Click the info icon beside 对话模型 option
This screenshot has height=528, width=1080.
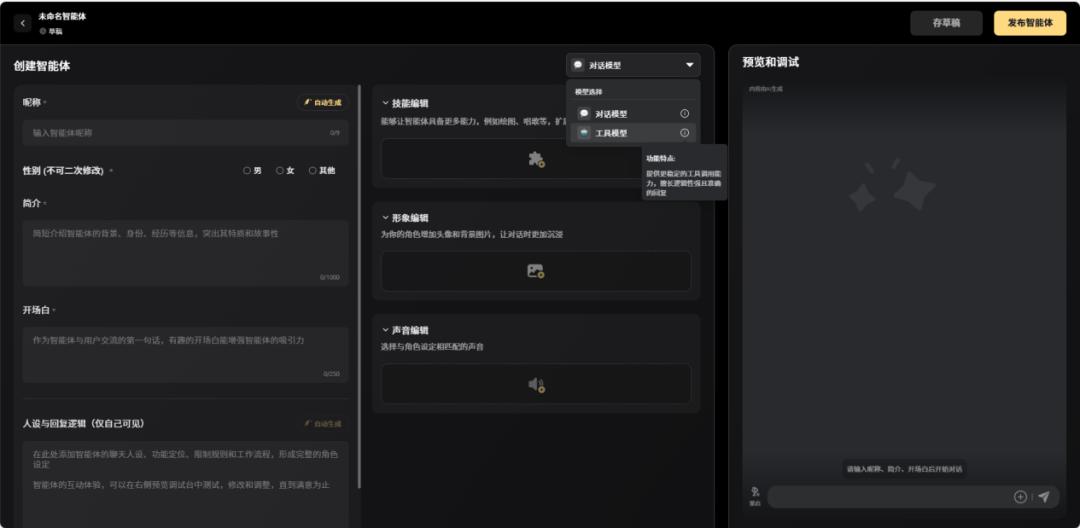pyautogui.click(x=685, y=114)
